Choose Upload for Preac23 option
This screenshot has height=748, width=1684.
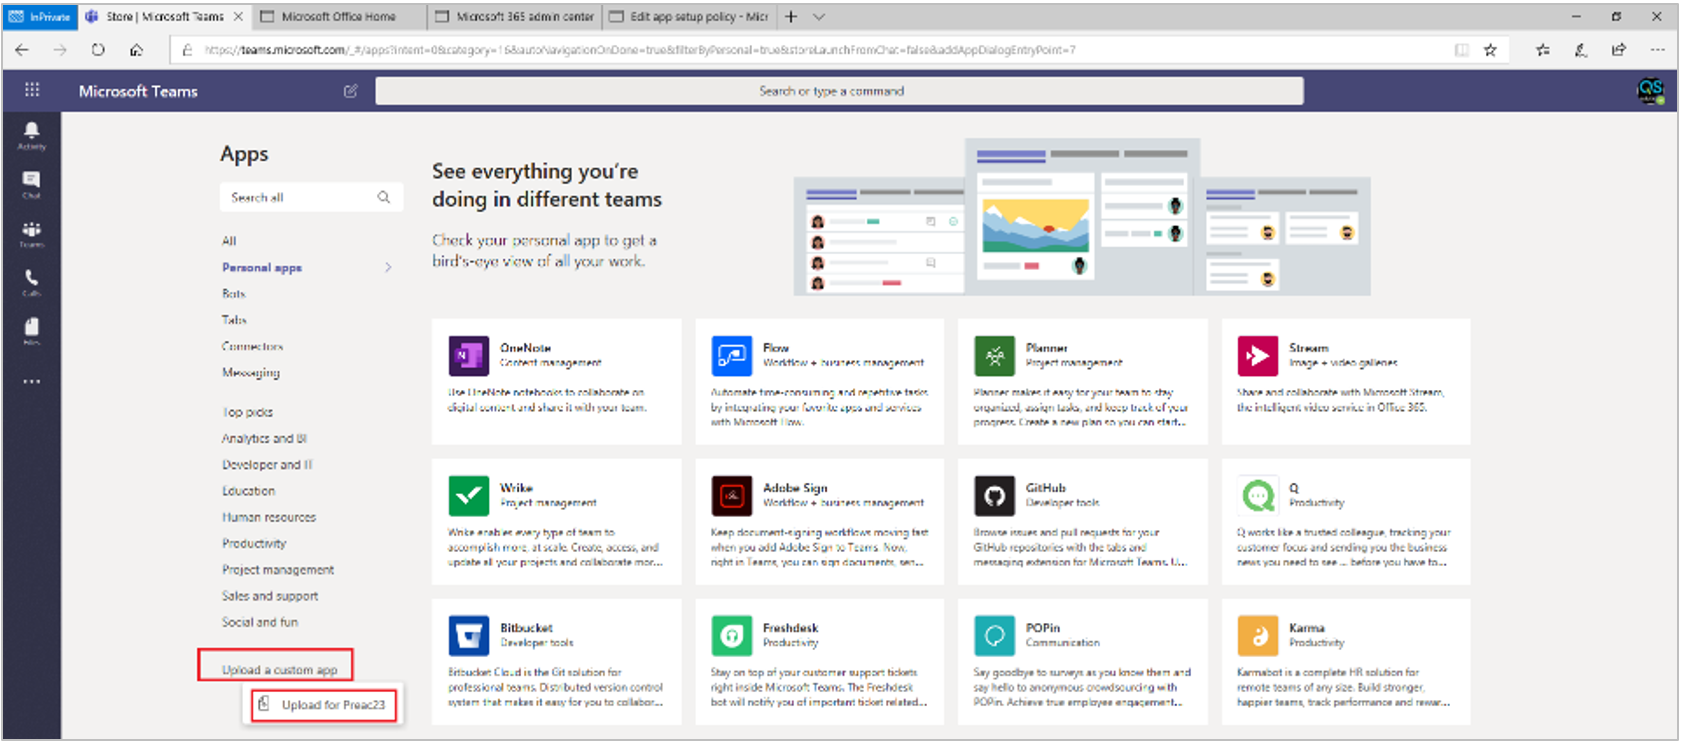(x=324, y=704)
